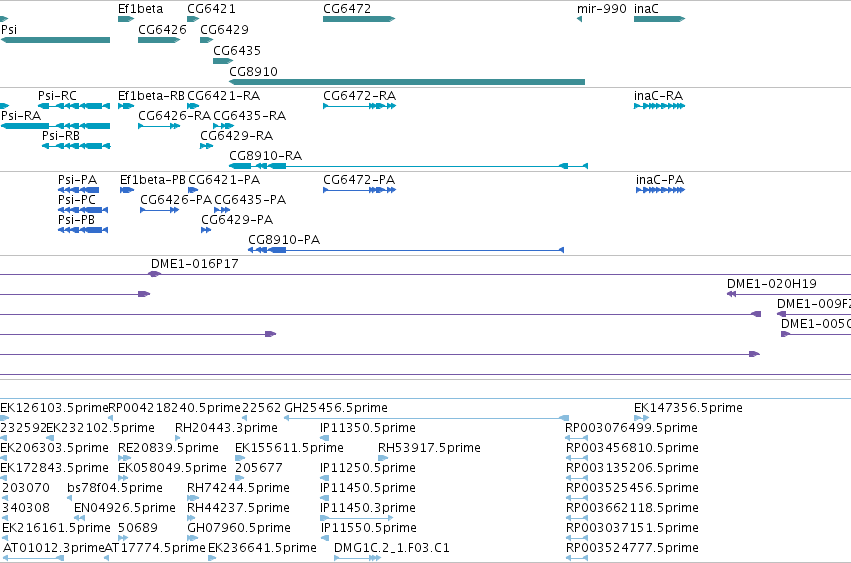Select the EK155611.5prime EST label
Image resolution: width=851 pixels, height=563 pixels.
point(289,448)
